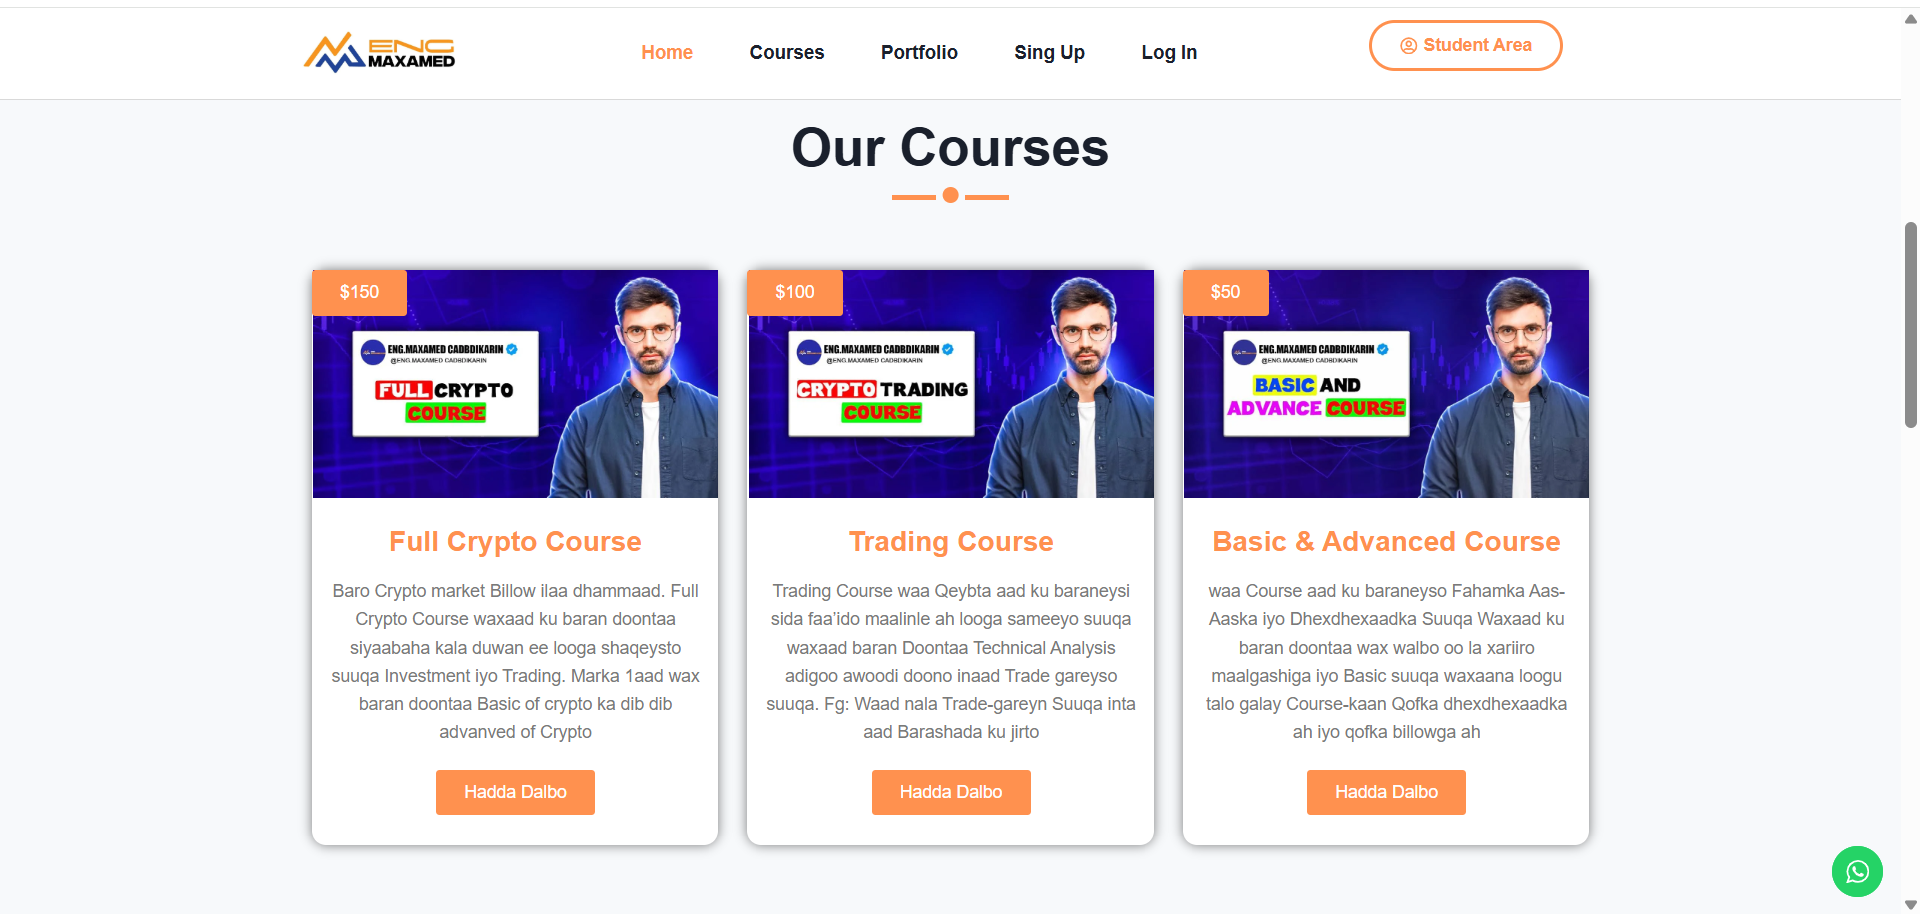Viewport: 1920px width, 914px height.
Task: Go to Home menu item
Action: (x=667, y=52)
